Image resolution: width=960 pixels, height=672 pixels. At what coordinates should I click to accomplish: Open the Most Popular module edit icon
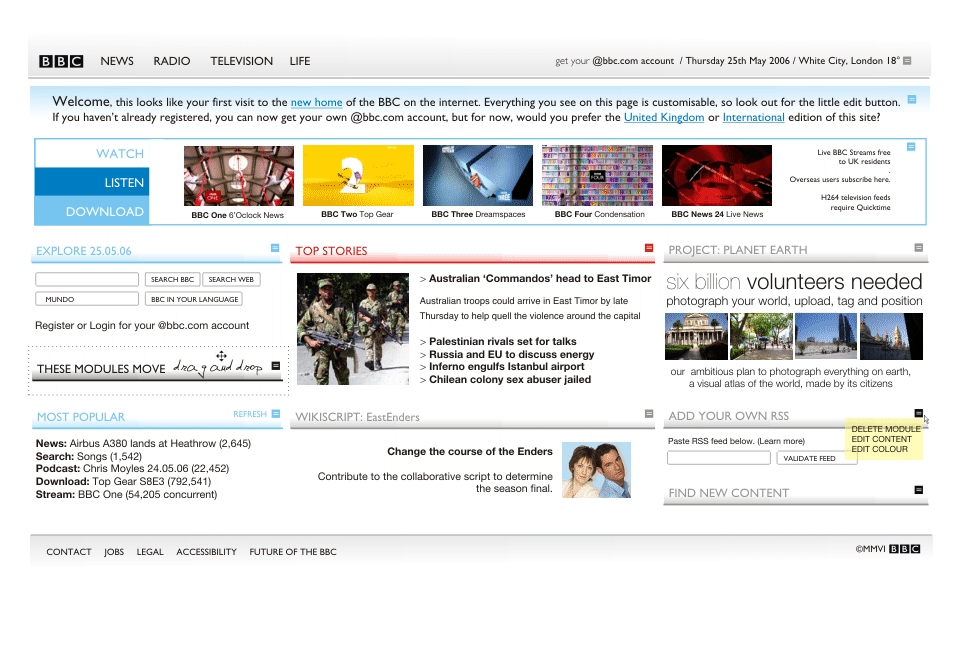pyautogui.click(x=276, y=414)
